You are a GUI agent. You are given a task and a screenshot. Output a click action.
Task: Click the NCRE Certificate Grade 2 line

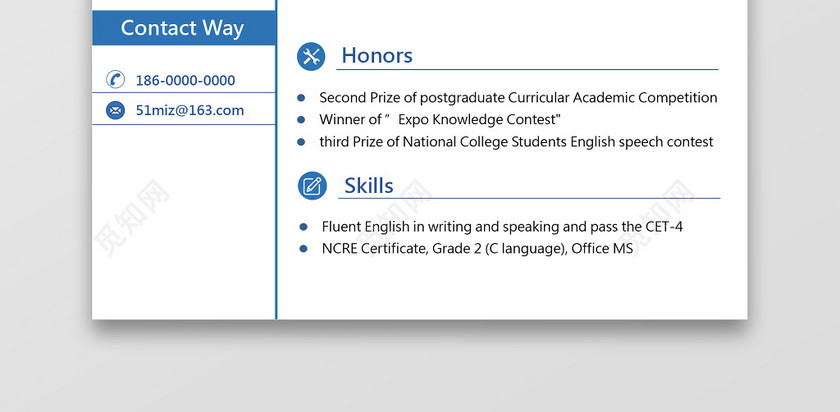[x=477, y=249]
